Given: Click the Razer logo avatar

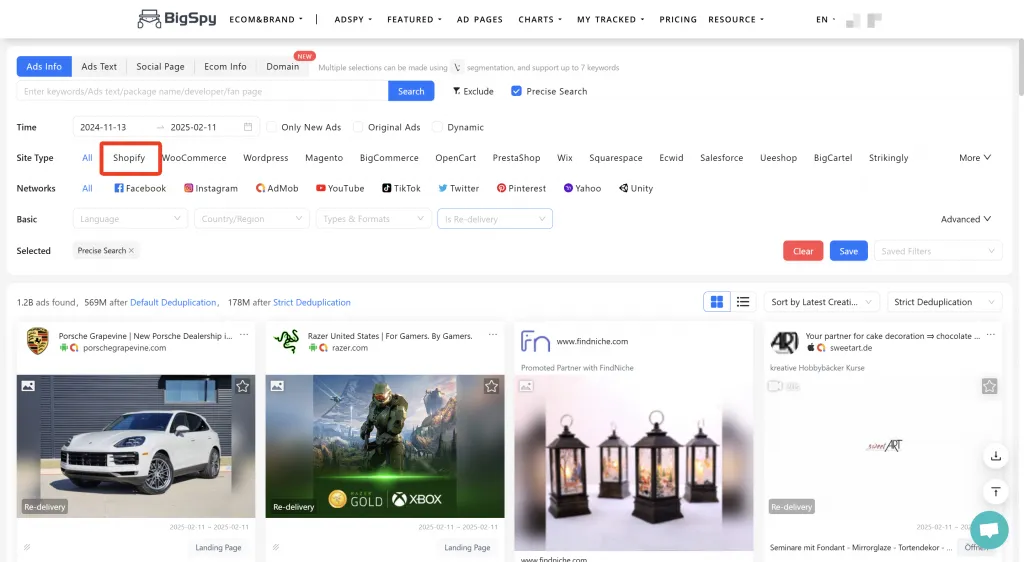Looking at the screenshot, I should 287,341.
